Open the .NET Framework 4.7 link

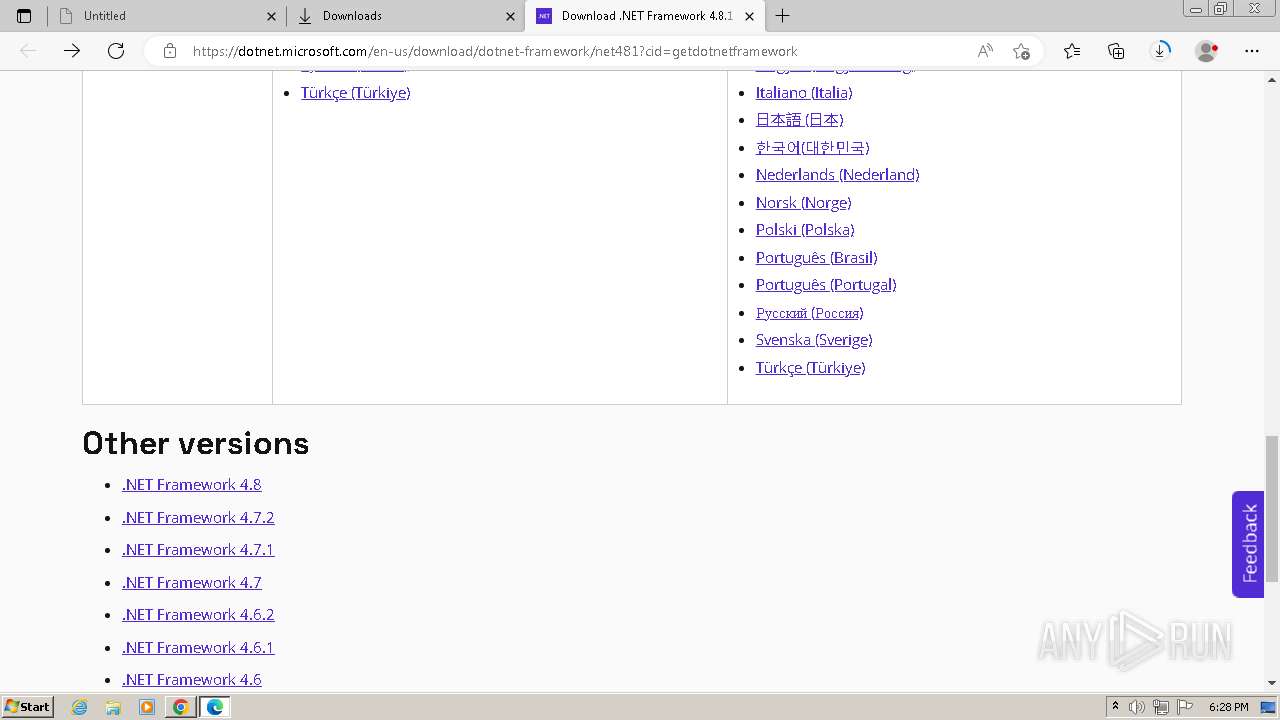click(x=191, y=583)
